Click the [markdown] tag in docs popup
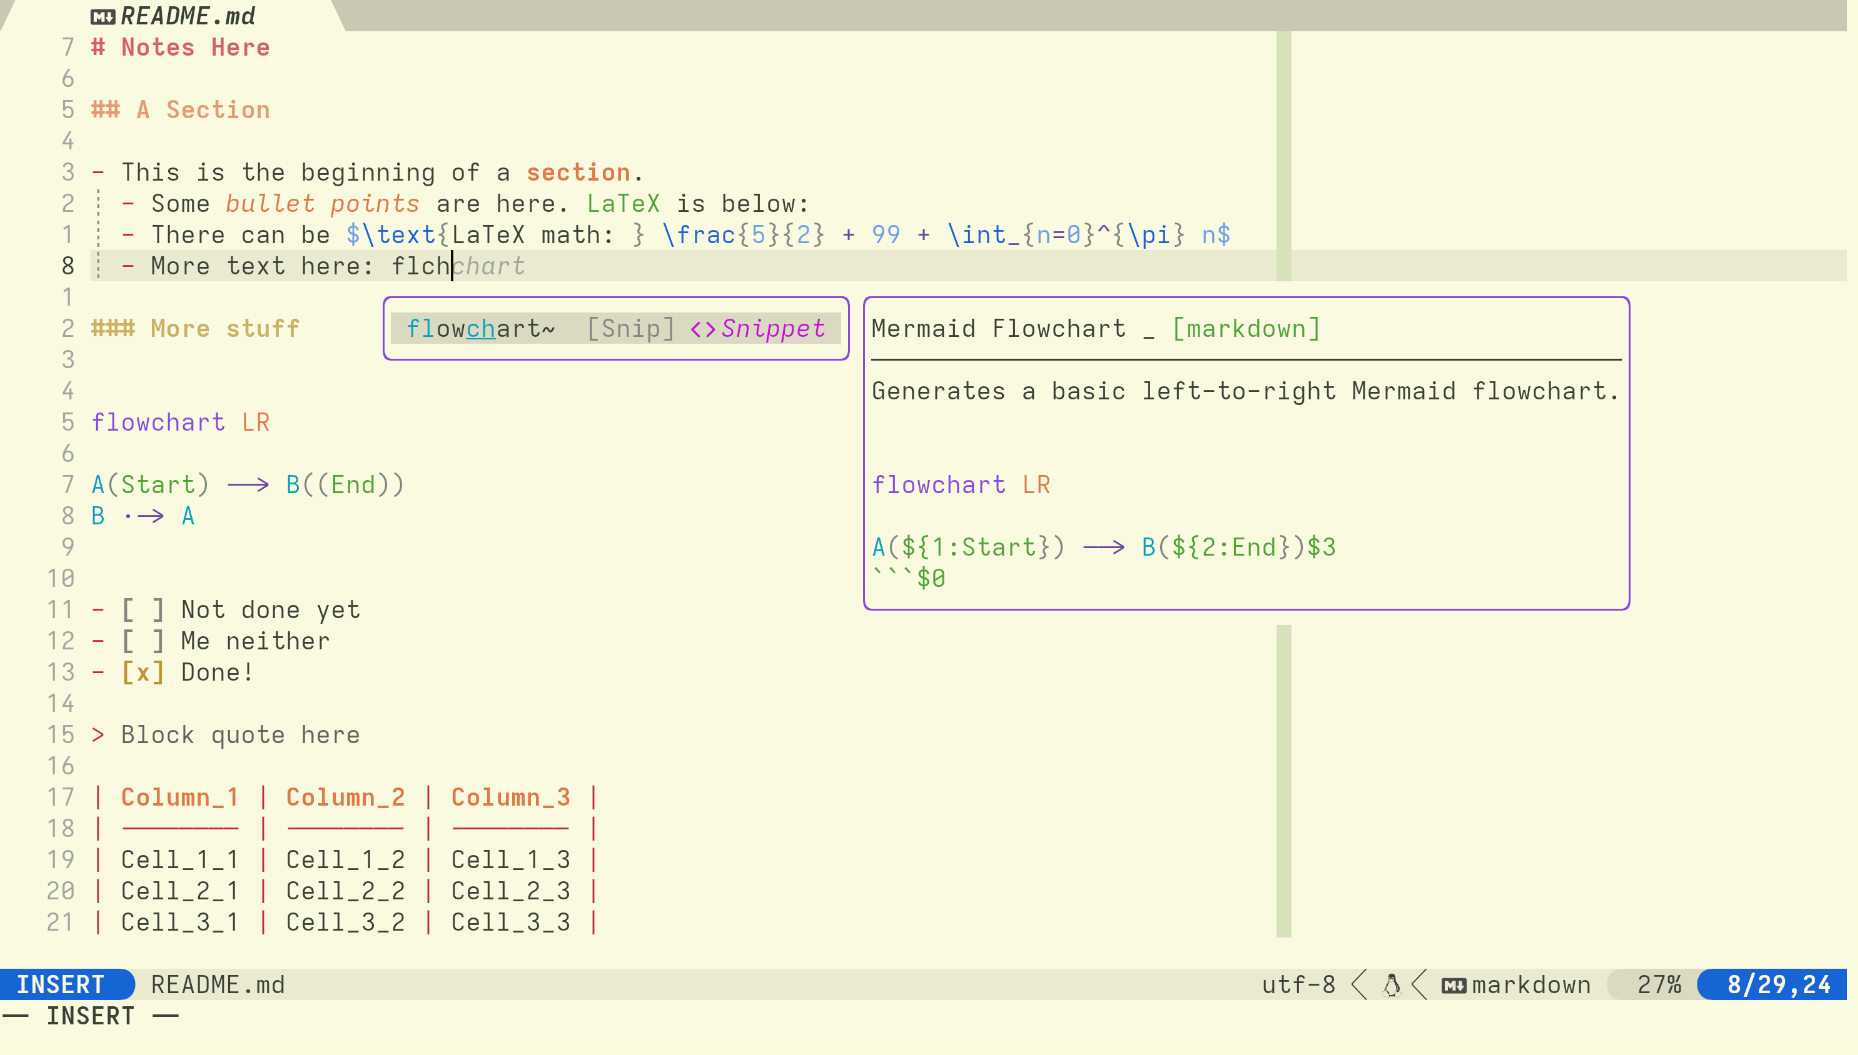 click(1246, 329)
